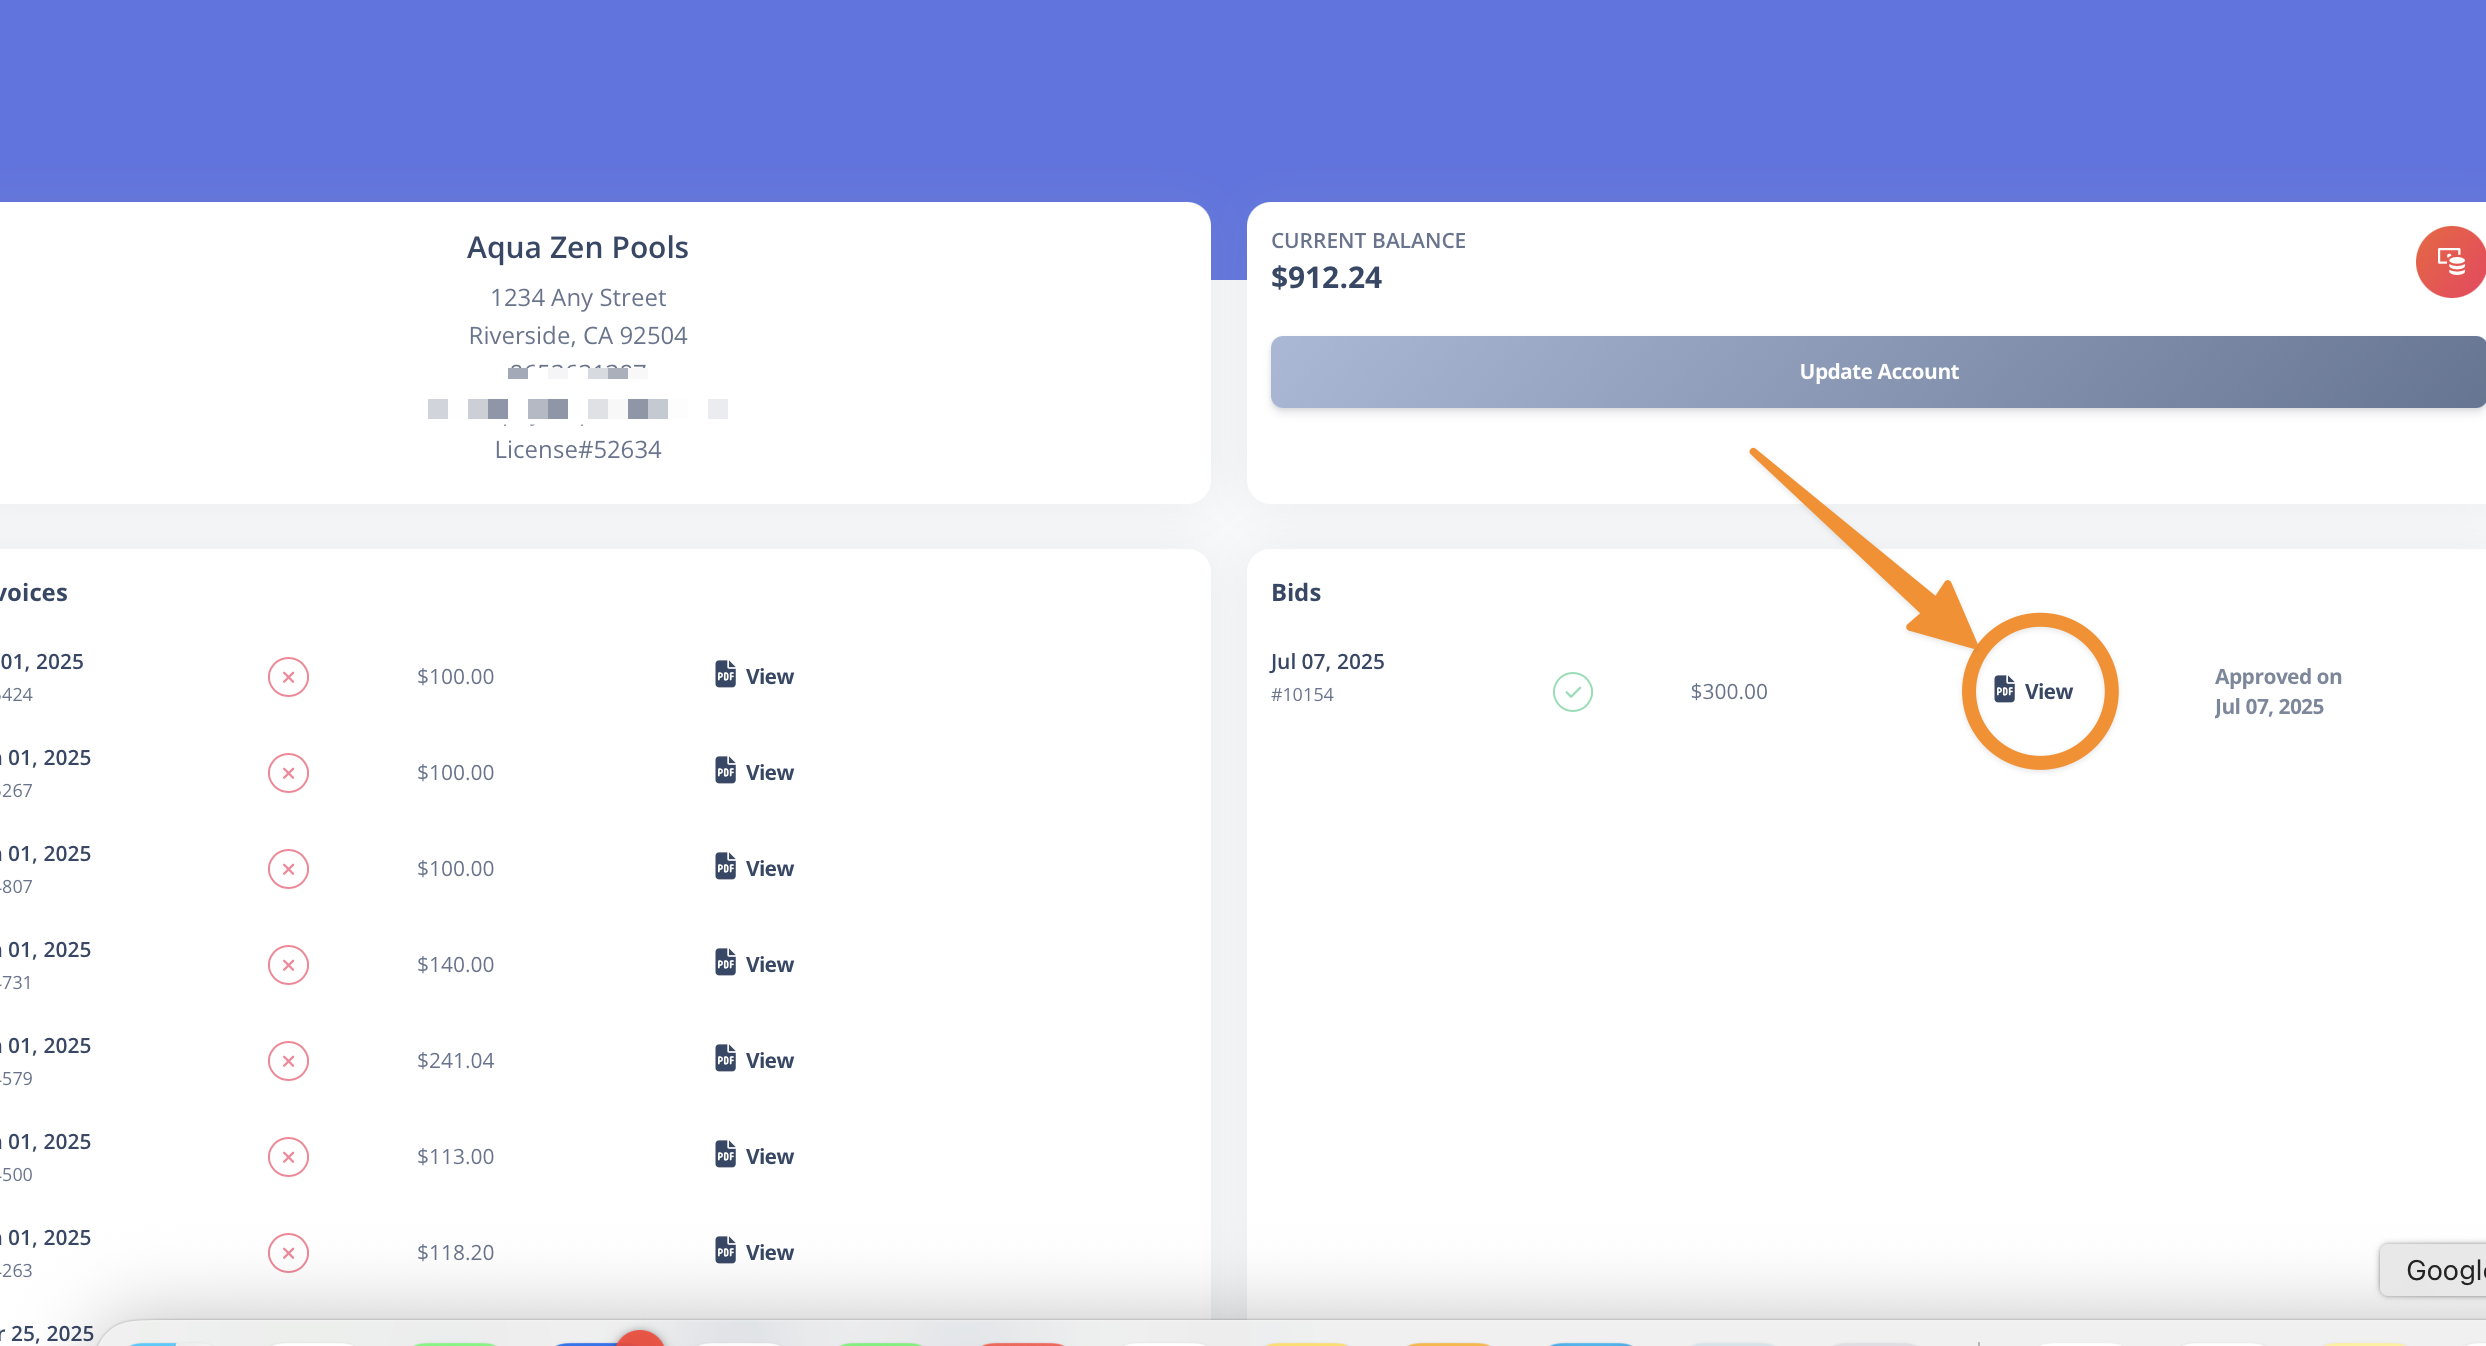Image resolution: width=2486 pixels, height=1346 pixels.
Task: Click the Google button at bottom right
Action: click(x=2440, y=1270)
